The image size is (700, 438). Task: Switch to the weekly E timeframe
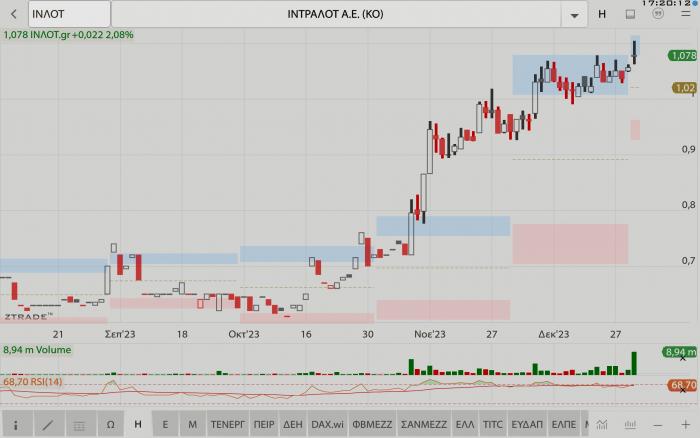pos(165,424)
